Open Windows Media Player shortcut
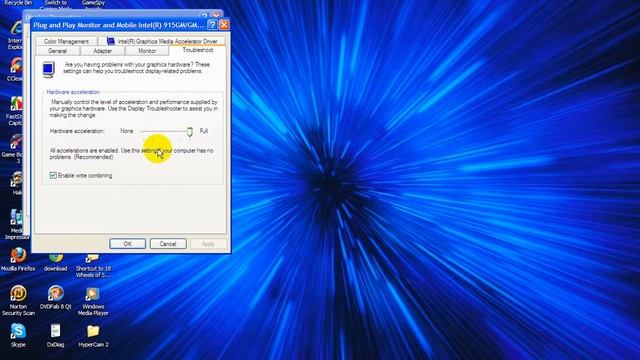The height and width of the screenshot is (360, 640). [93, 301]
